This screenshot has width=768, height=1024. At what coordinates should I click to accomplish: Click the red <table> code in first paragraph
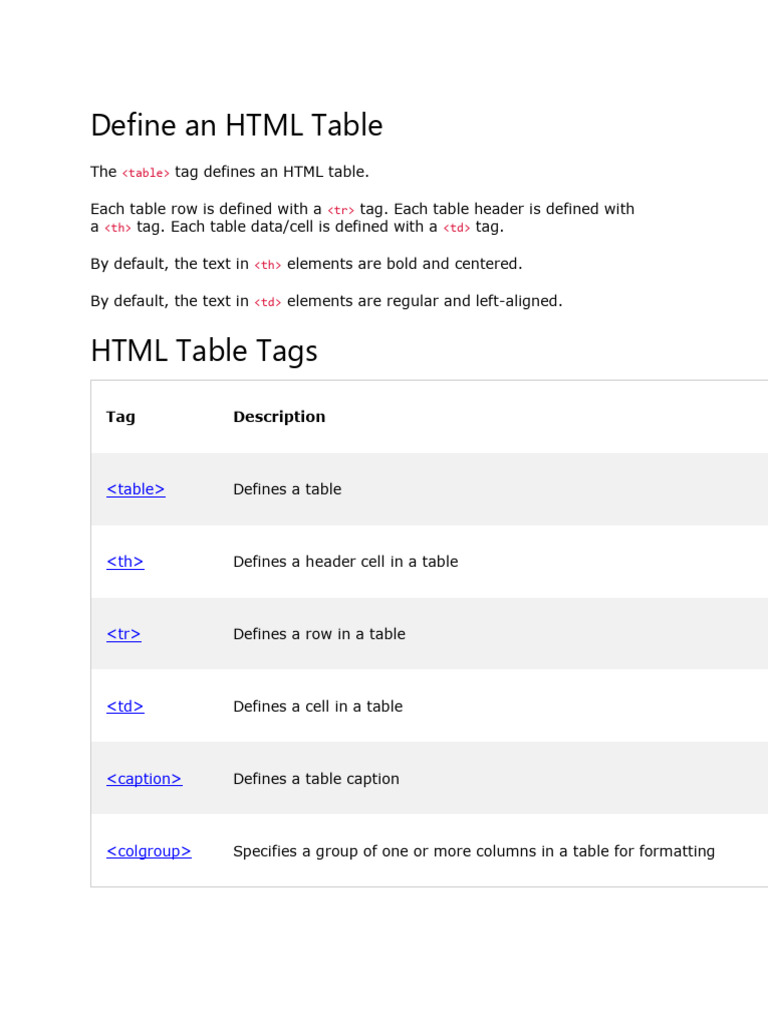click(x=146, y=173)
